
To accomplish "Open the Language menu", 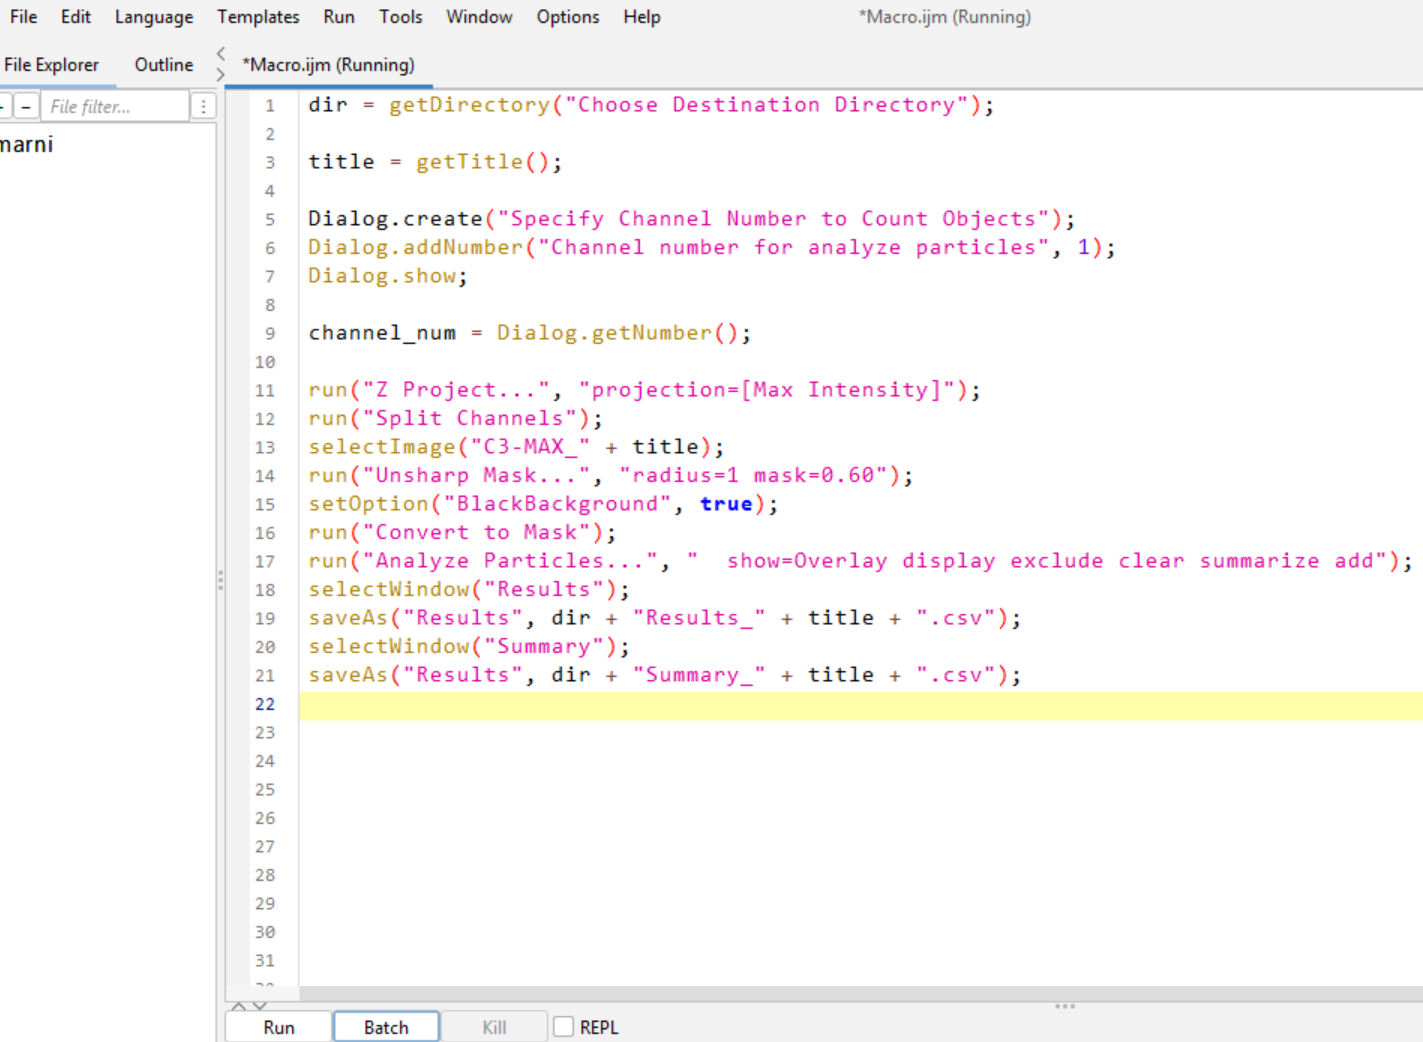I will pyautogui.click(x=154, y=17).
